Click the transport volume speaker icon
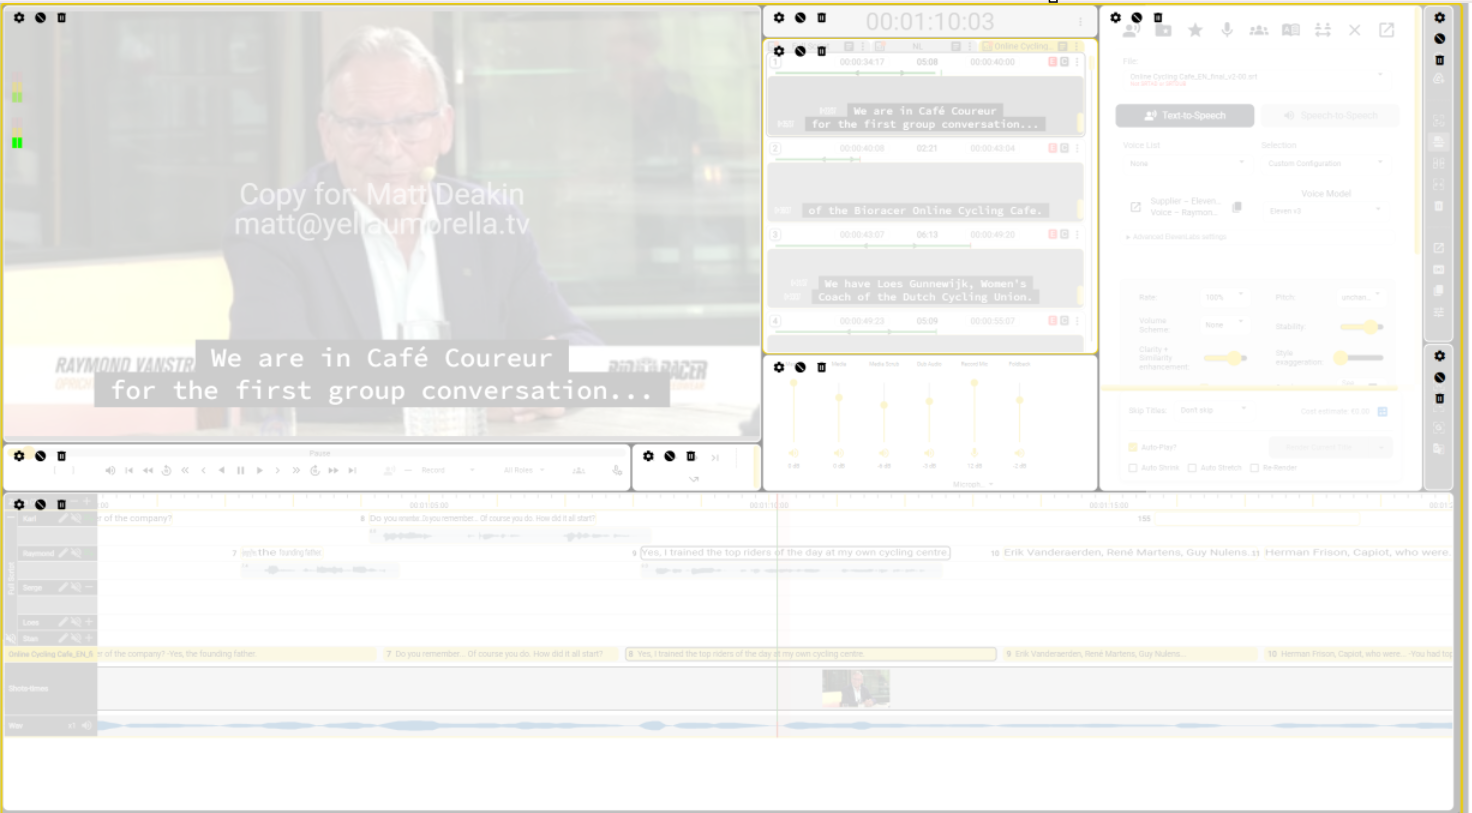The image size is (1472, 813). click(110, 470)
